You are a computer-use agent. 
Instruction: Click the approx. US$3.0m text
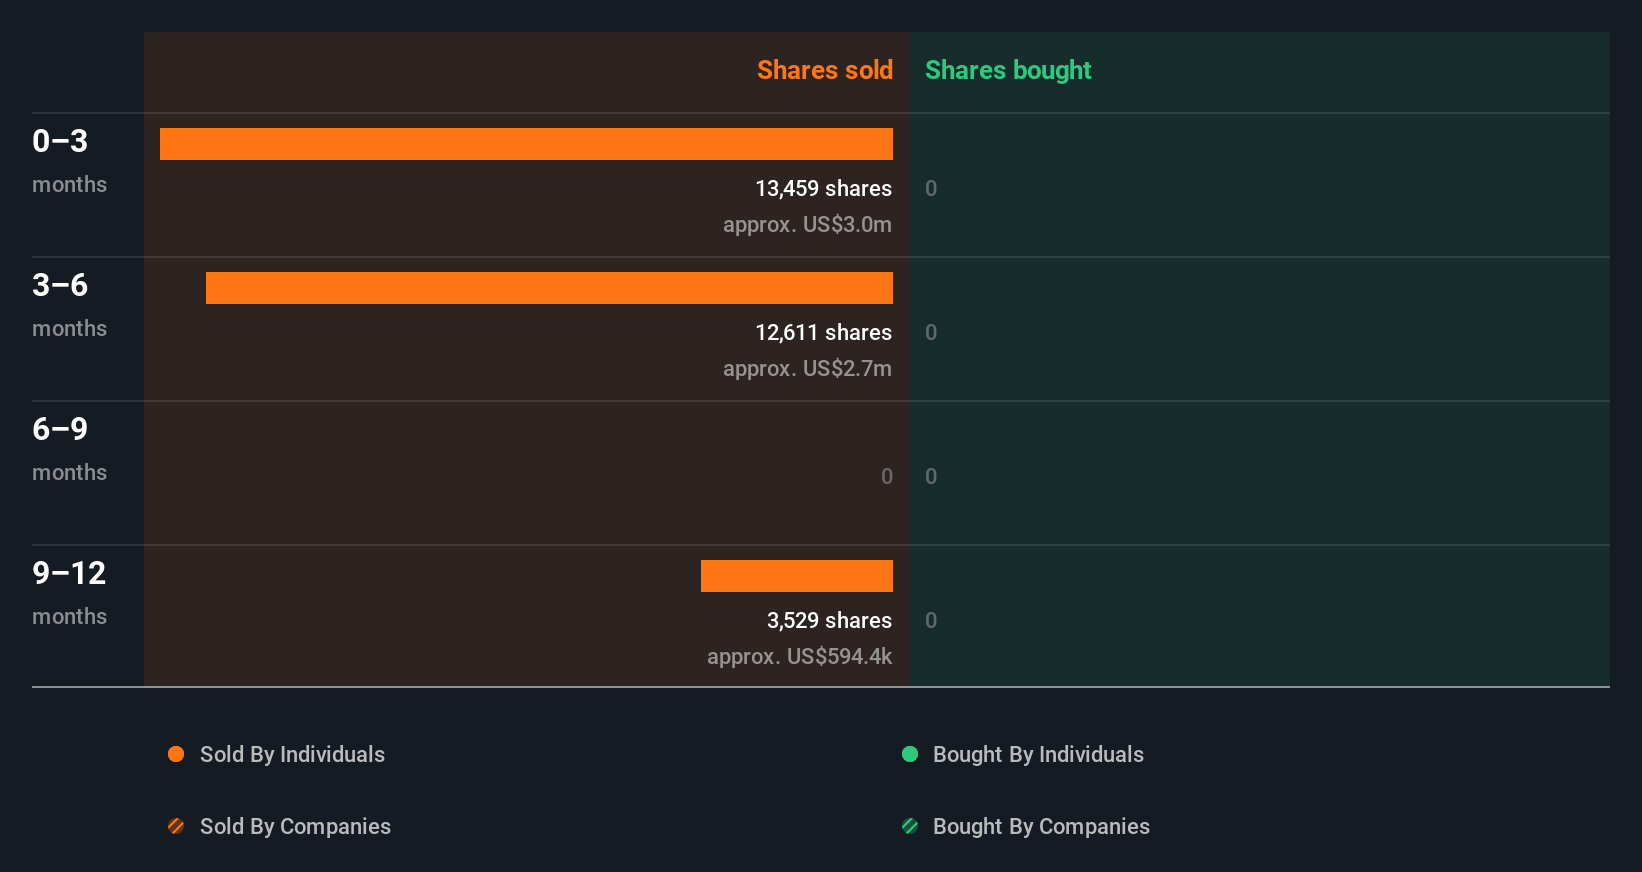(x=807, y=224)
